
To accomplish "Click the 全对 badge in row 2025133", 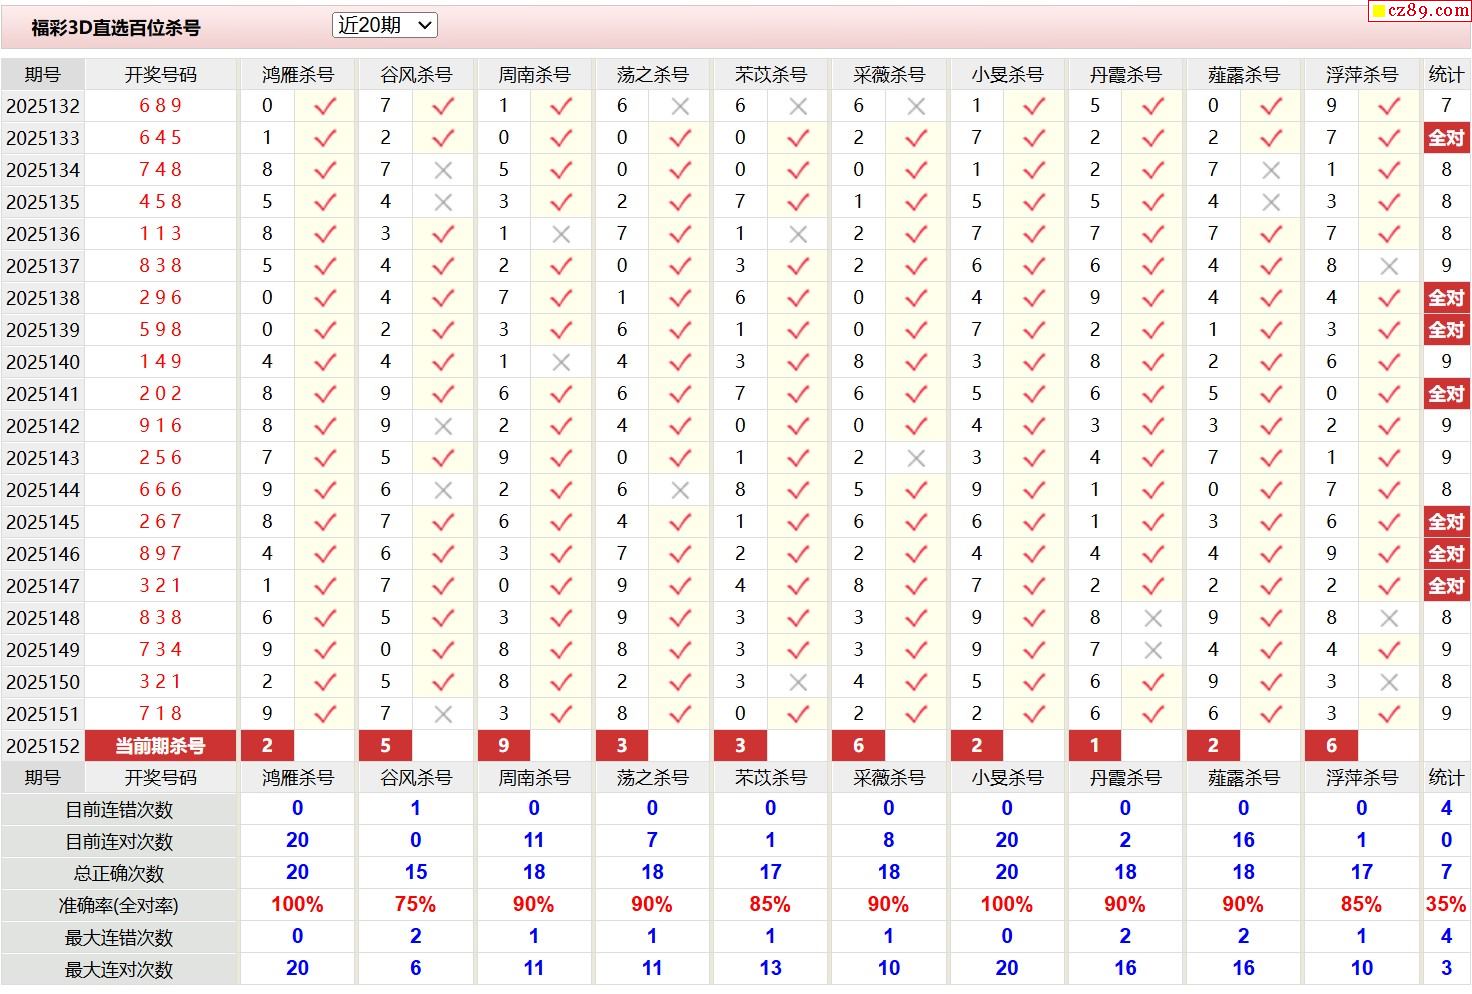I will [x=1446, y=138].
